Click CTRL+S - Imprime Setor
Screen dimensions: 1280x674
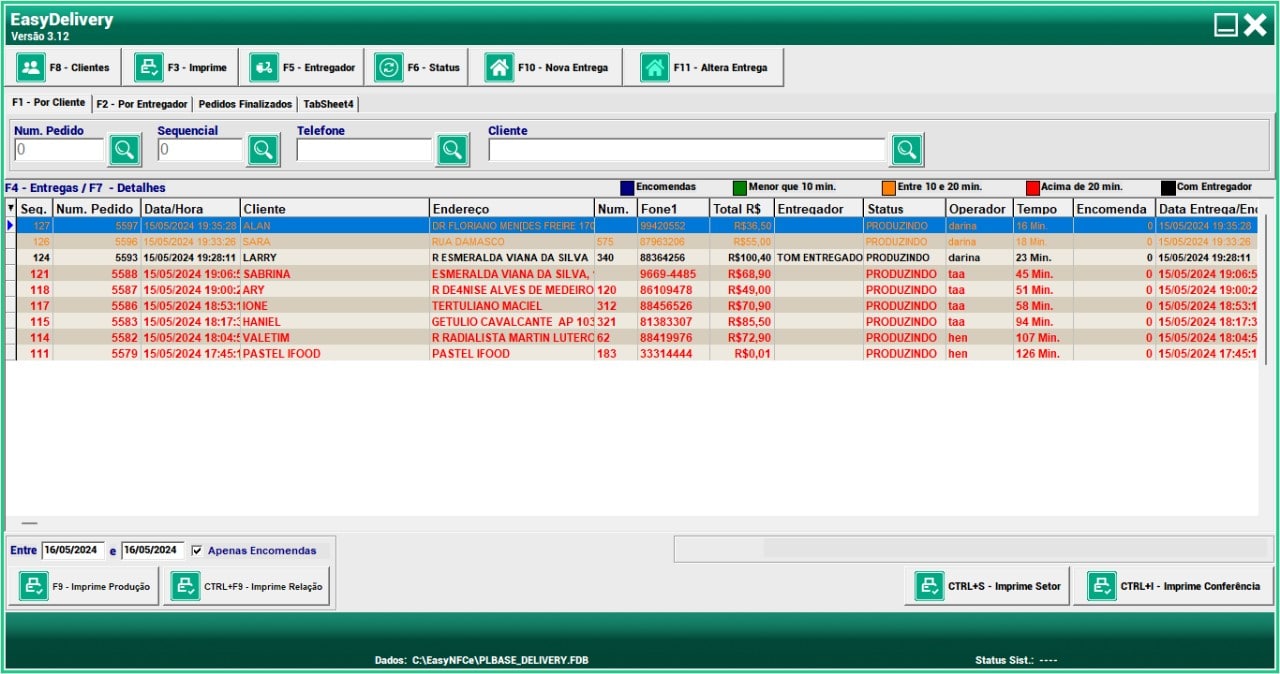[988, 586]
